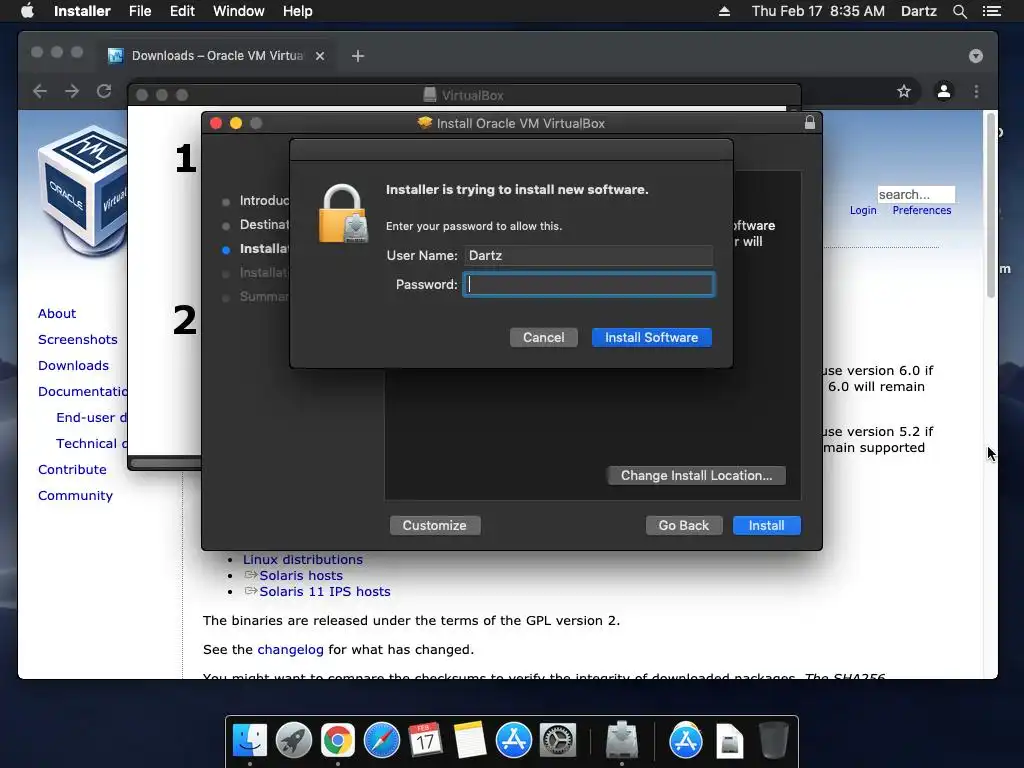The height and width of the screenshot is (768, 1024).
Task: Open Calendar from the Dock
Action: tap(425, 741)
